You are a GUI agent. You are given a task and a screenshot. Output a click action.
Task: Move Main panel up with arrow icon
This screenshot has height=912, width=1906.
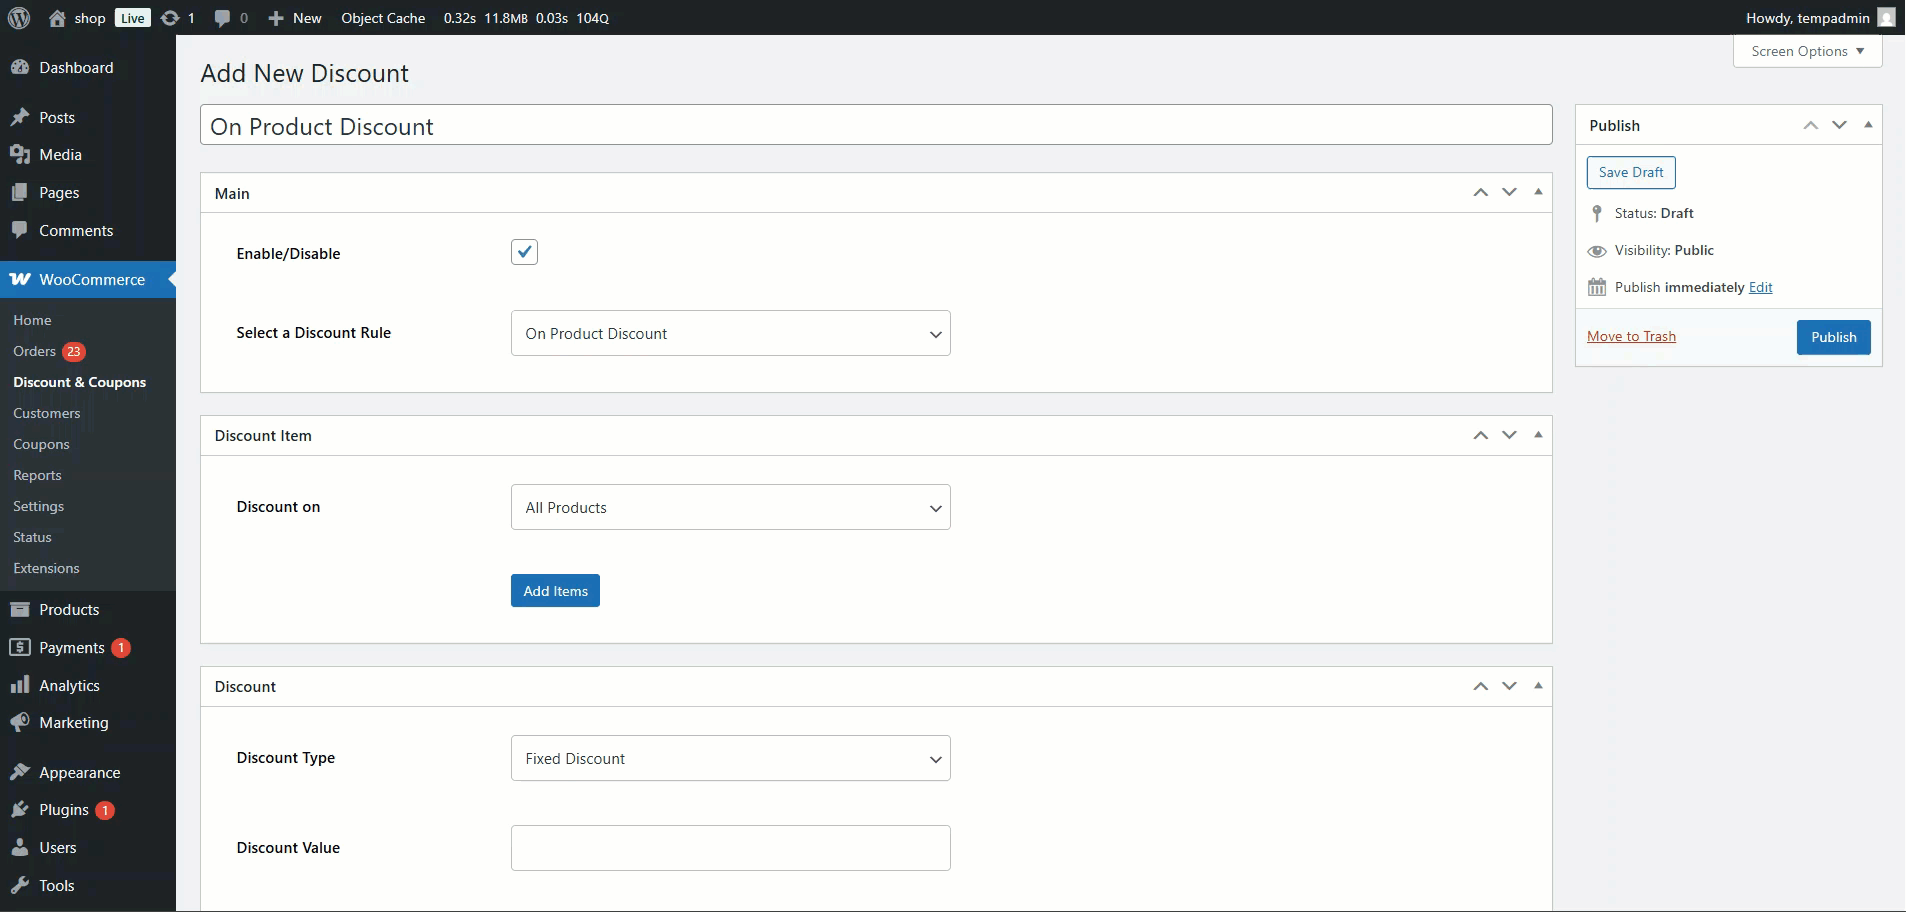click(x=1480, y=192)
